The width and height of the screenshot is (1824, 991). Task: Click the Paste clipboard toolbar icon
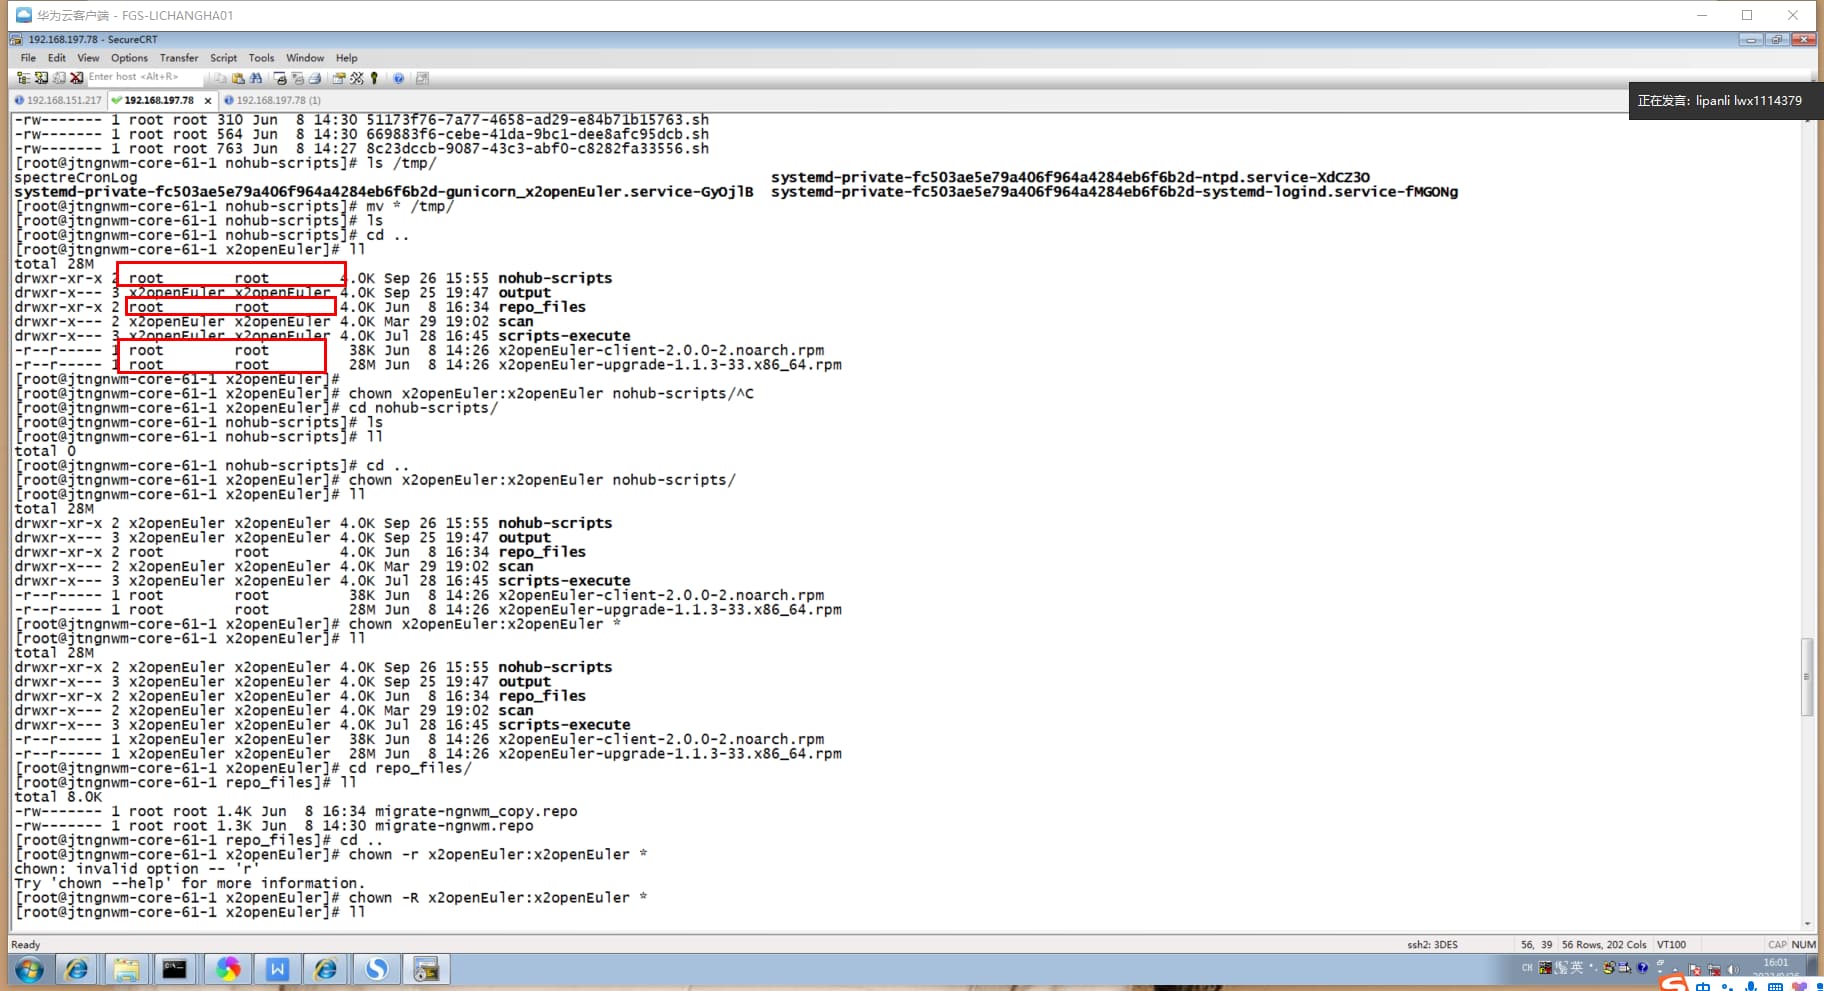click(x=238, y=78)
